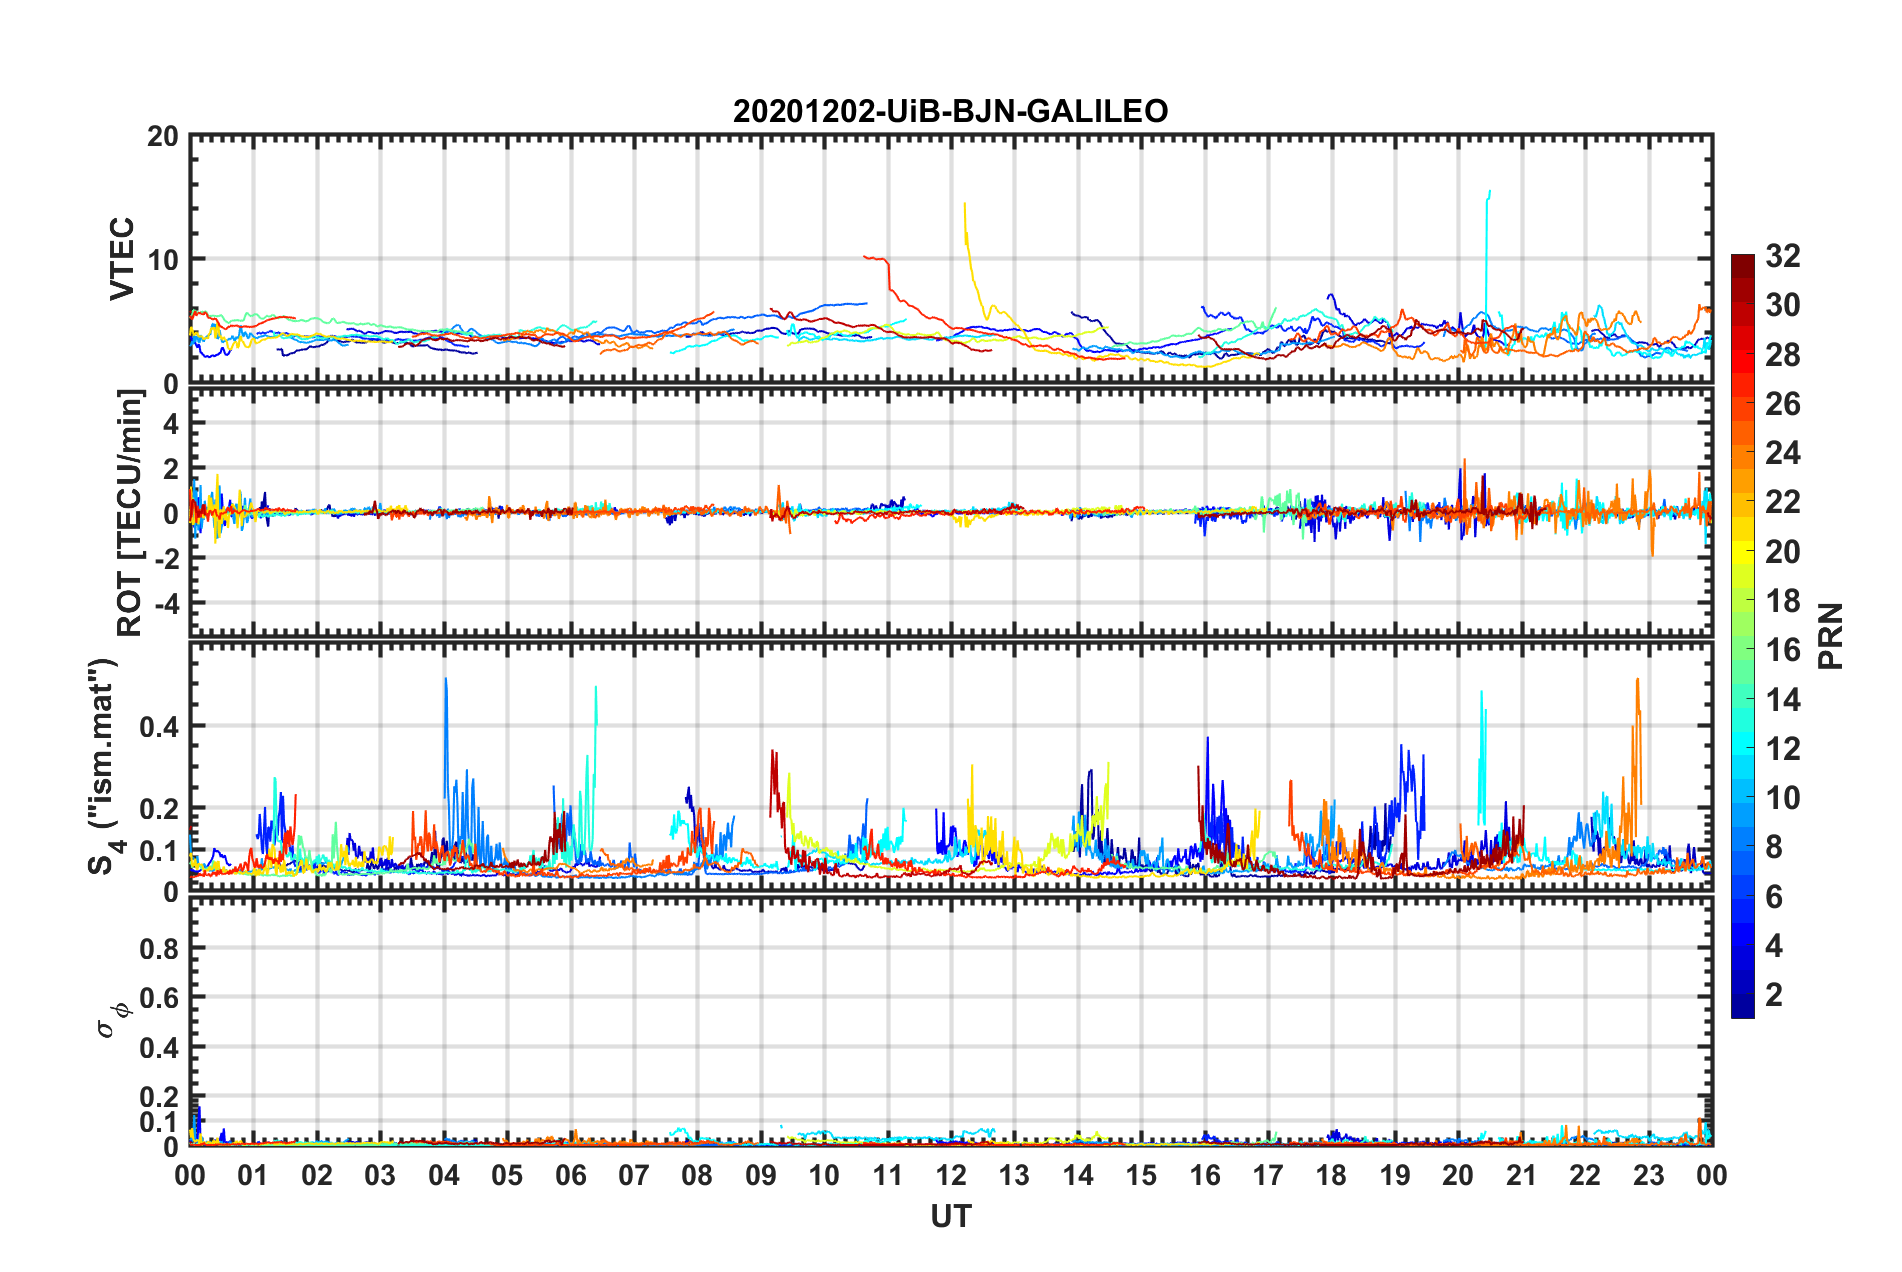The width and height of the screenshot is (1902, 1272).
Task: Click colorbar tick label 26
Action: point(1782,404)
